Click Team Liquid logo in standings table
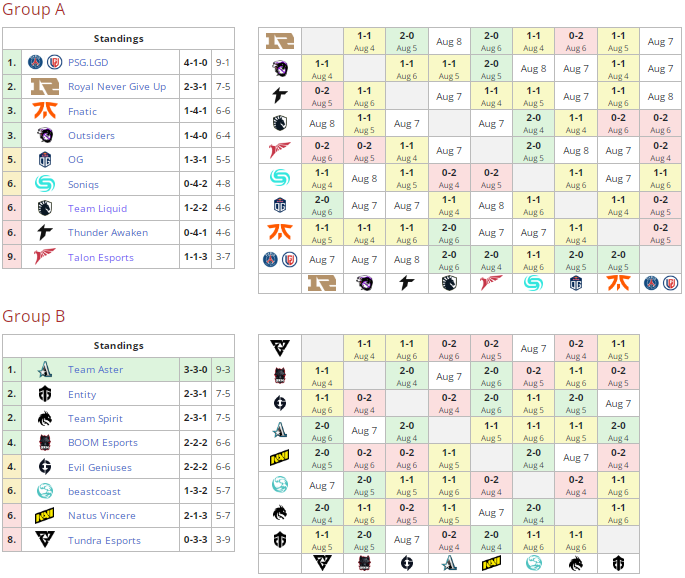 [44, 208]
